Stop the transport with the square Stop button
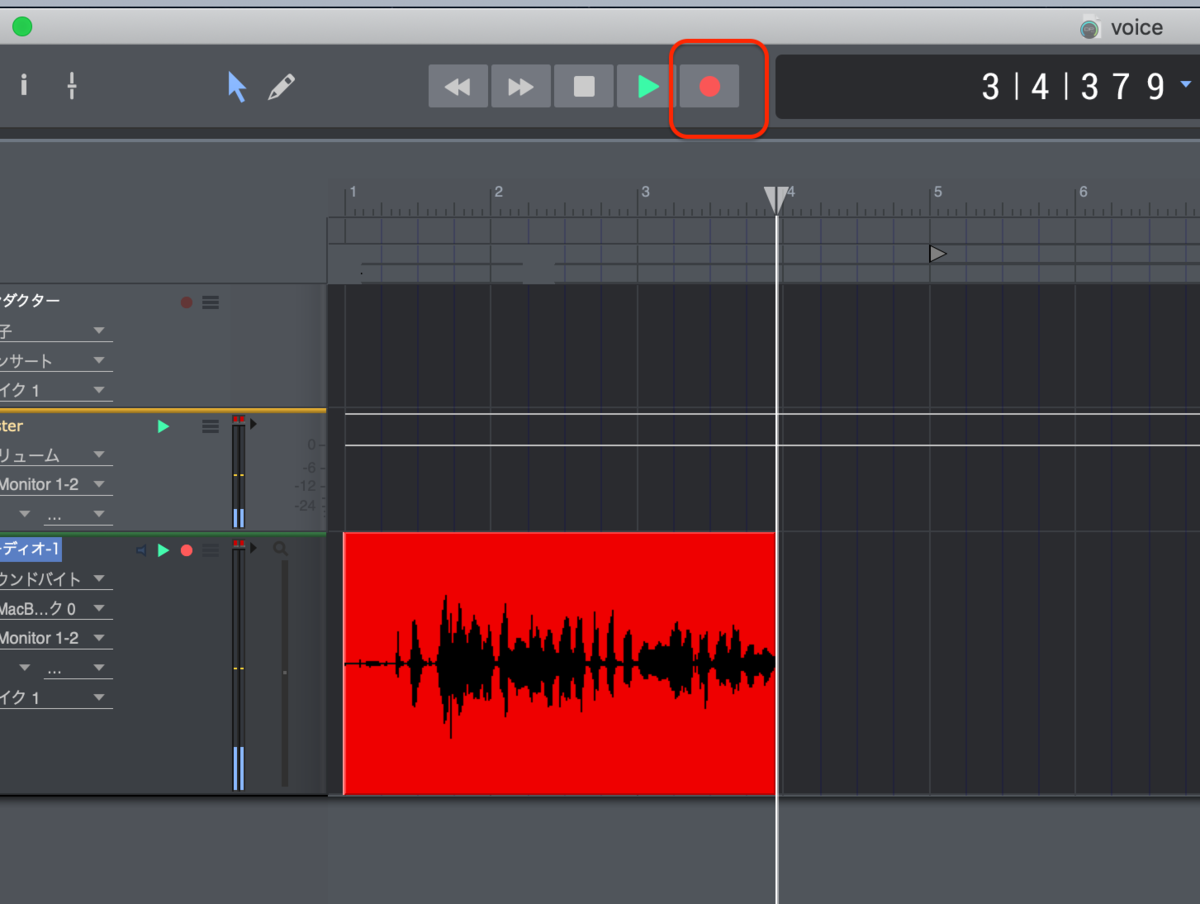 [584, 86]
